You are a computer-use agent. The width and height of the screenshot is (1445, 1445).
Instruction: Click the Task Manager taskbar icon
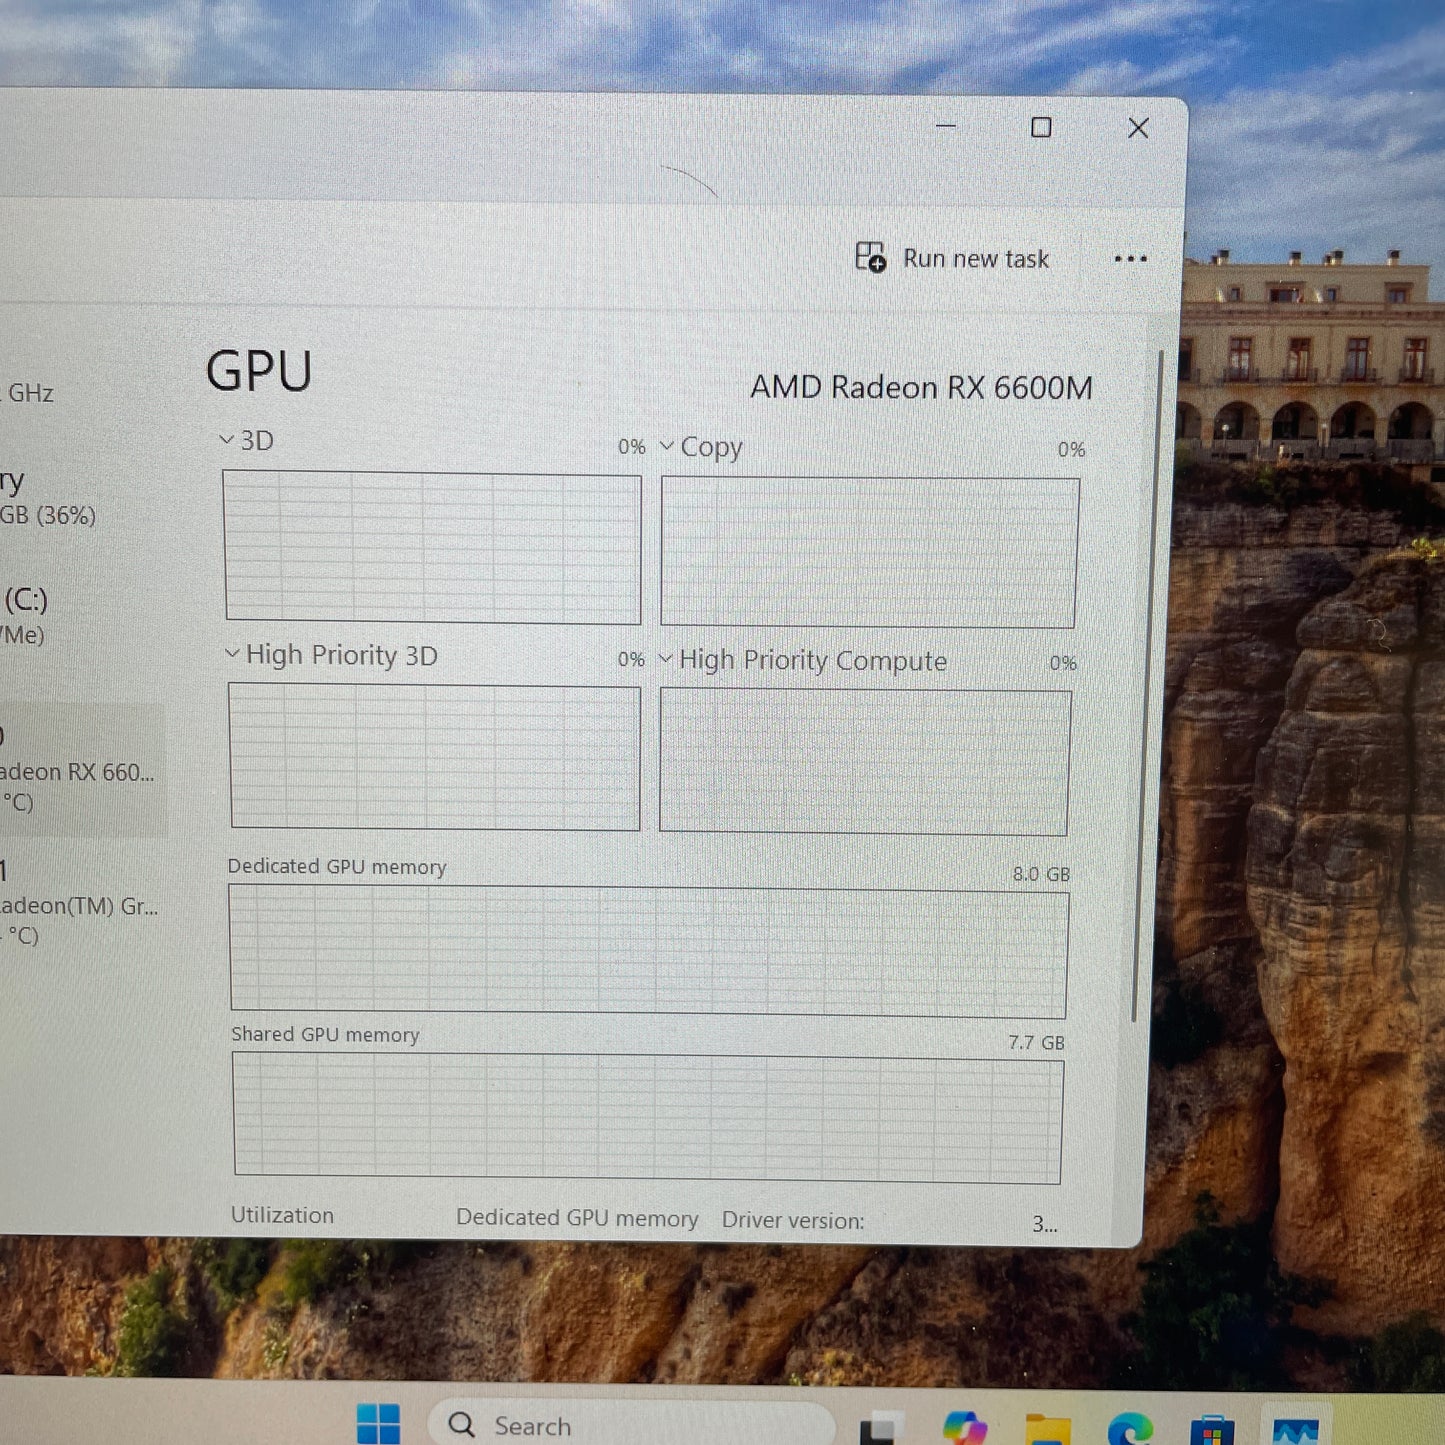click(1296, 1430)
